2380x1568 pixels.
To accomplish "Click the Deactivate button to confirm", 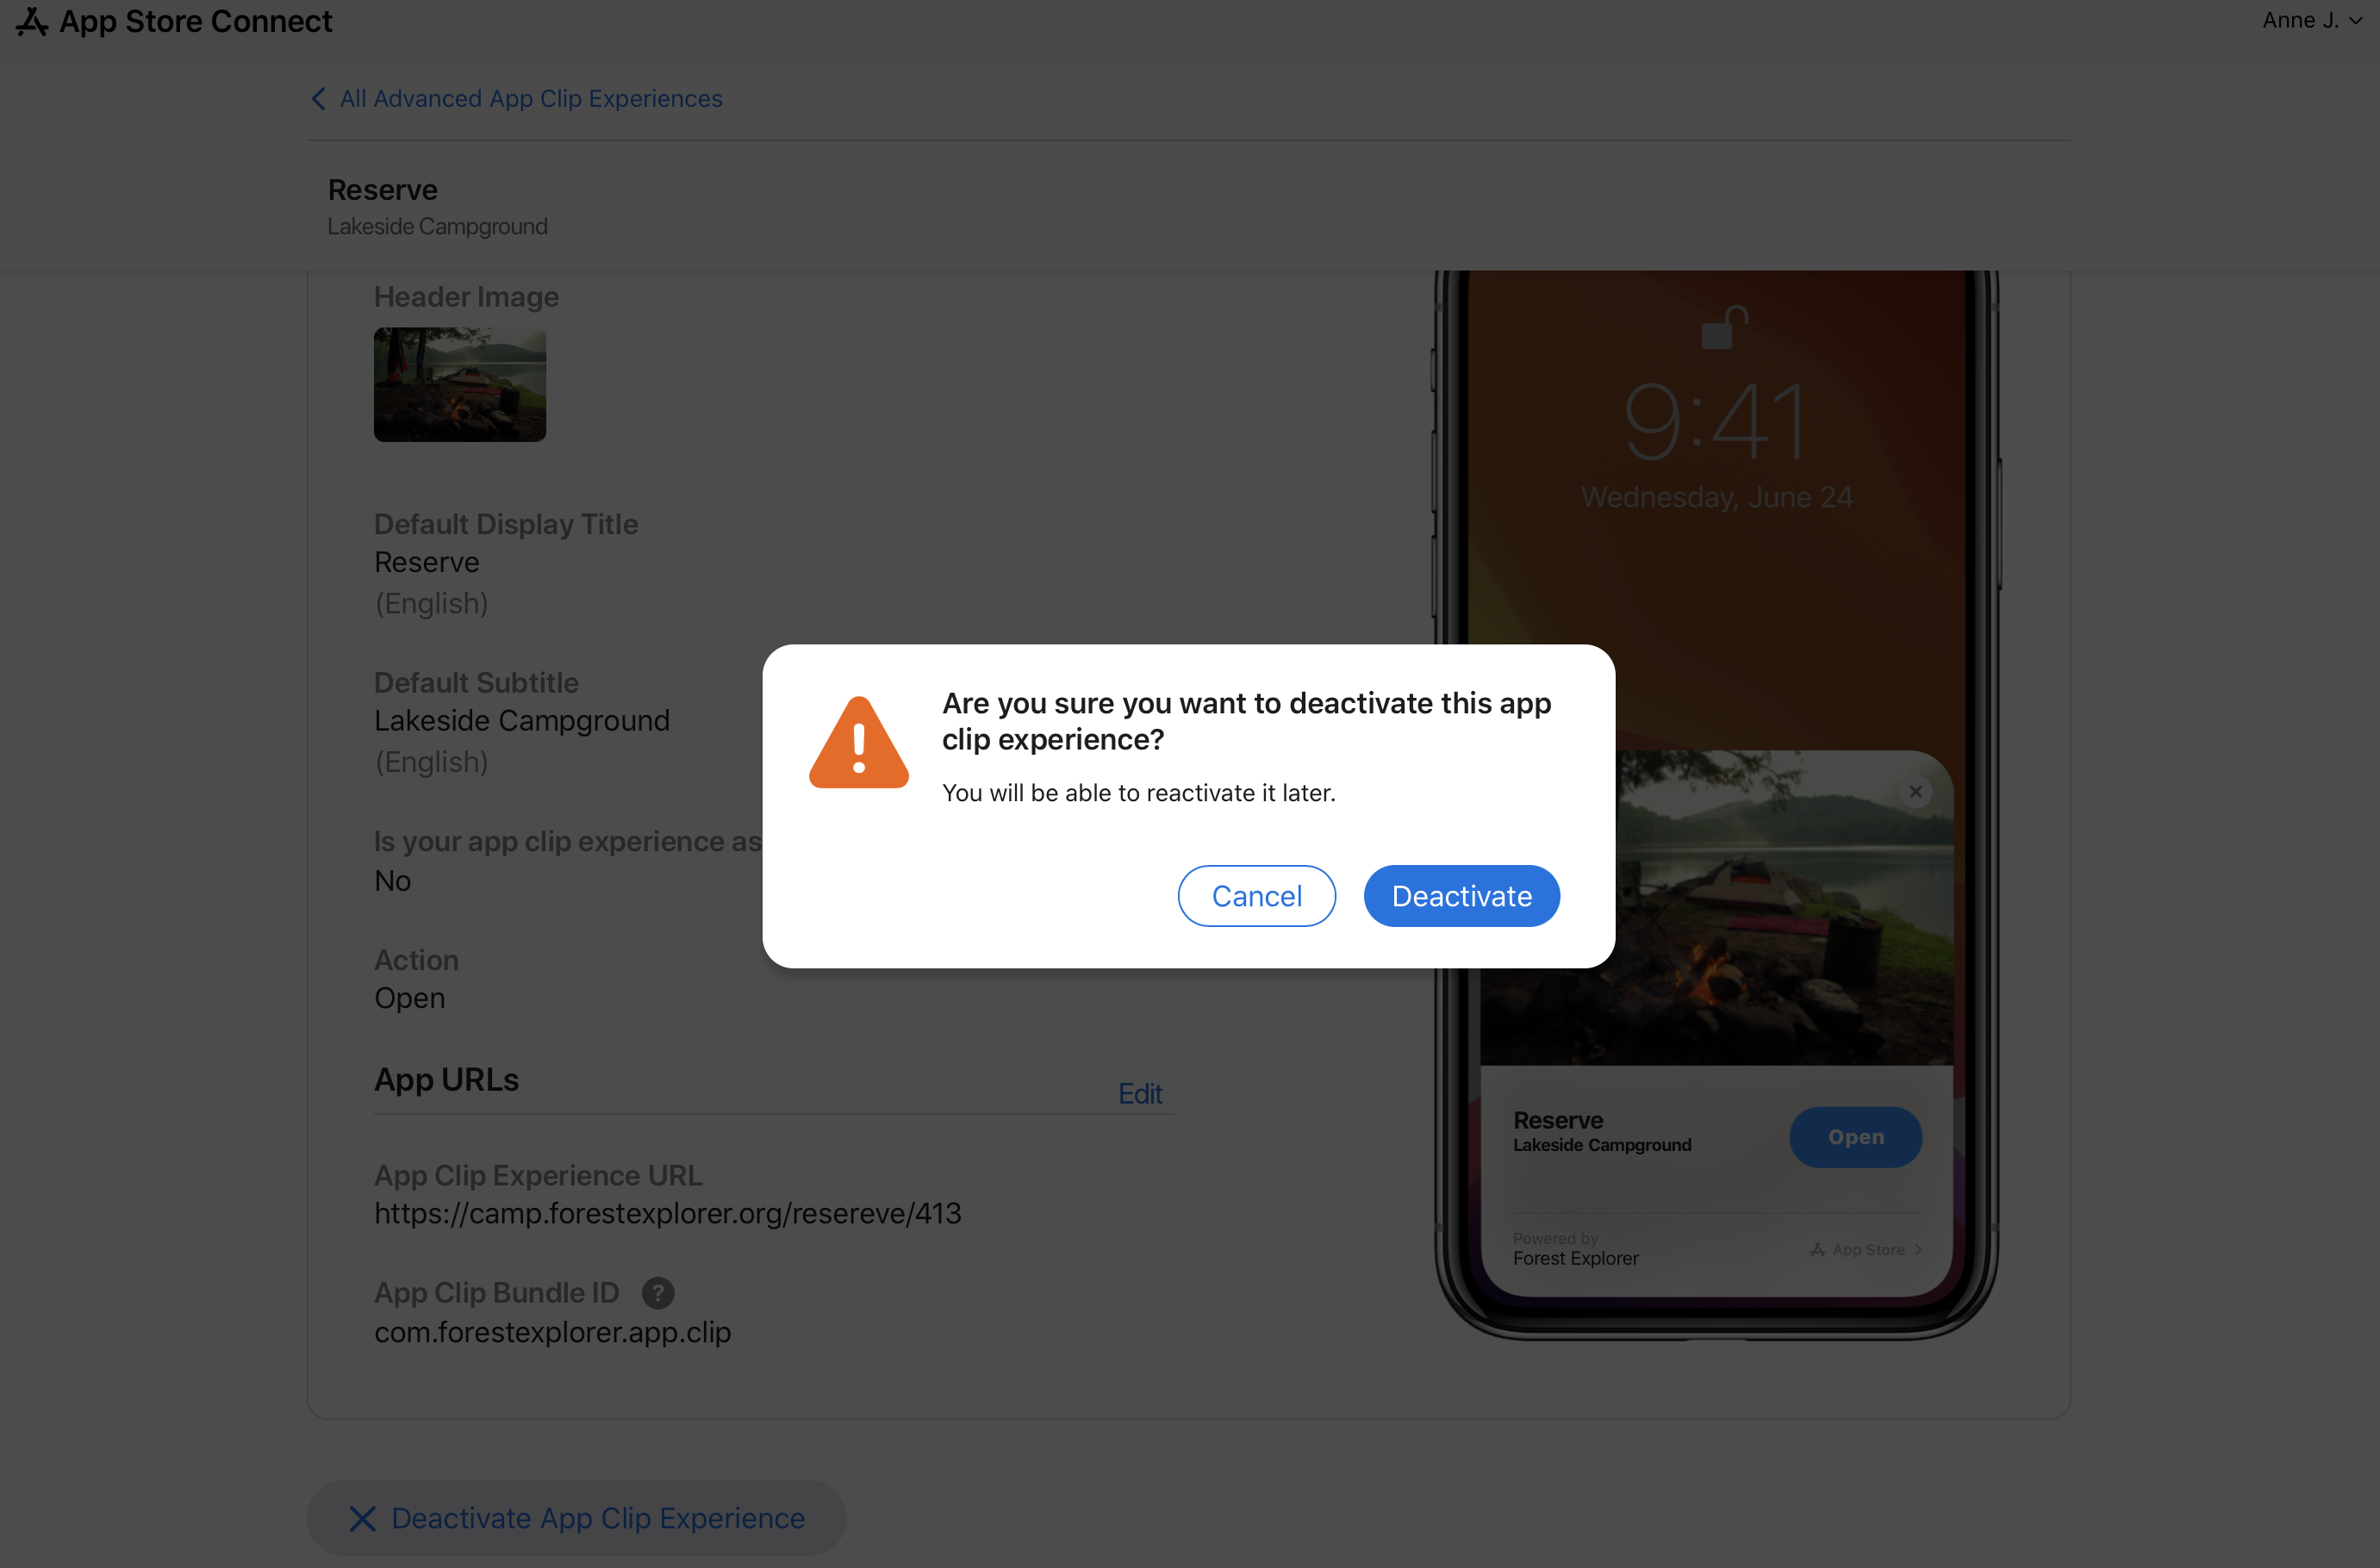I will (1461, 896).
